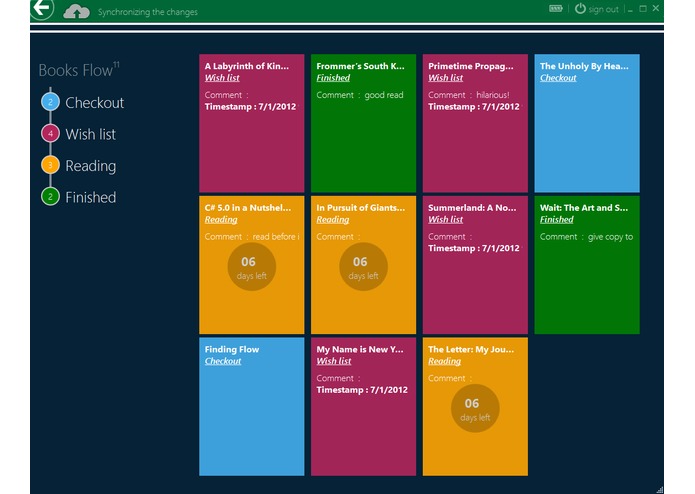Click 'good read' comment on Frommer's tile
The width and height of the screenshot is (695, 494).
(x=384, y=95)
